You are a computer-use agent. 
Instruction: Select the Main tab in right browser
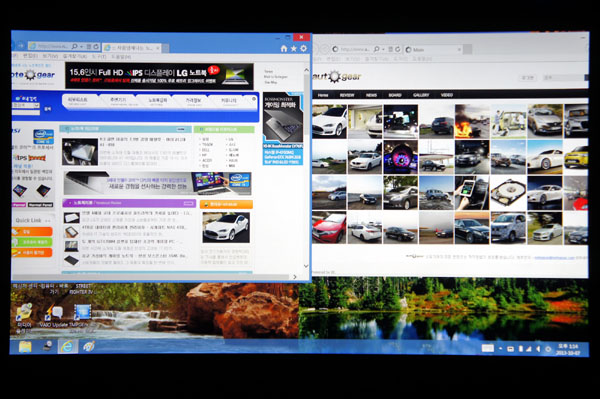(x=433, y=50)
